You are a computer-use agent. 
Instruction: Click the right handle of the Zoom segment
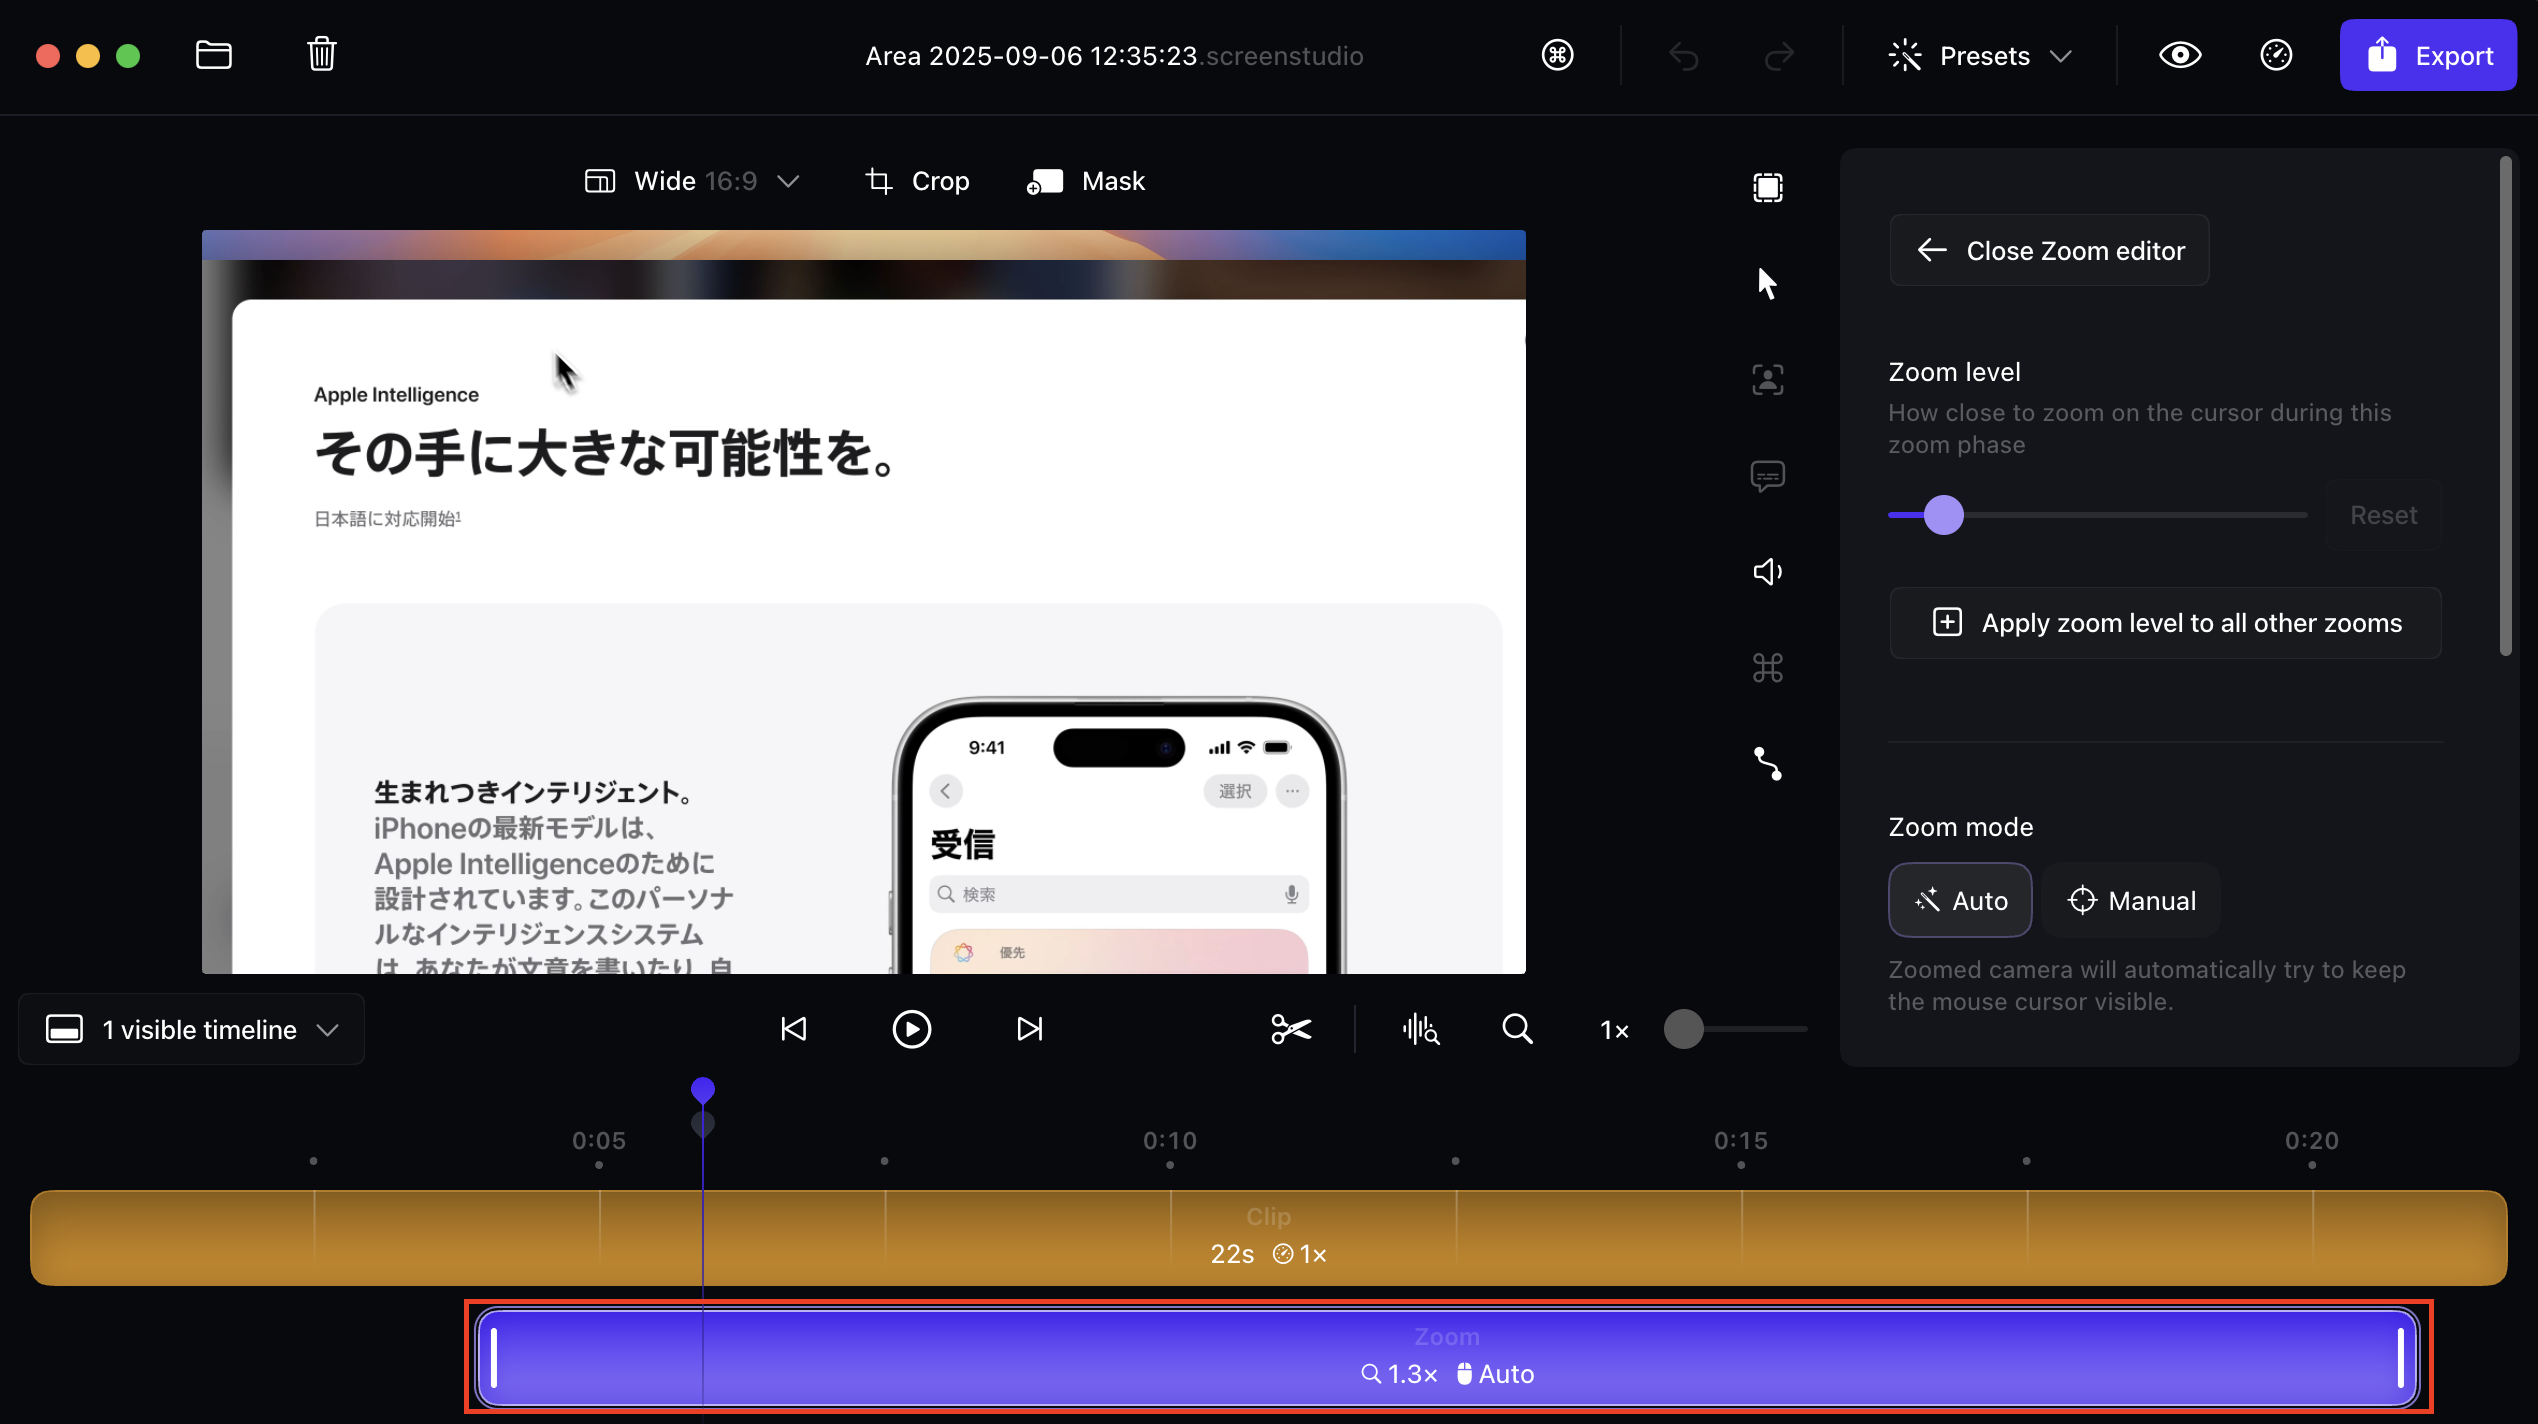(x=2400, y=1357)
